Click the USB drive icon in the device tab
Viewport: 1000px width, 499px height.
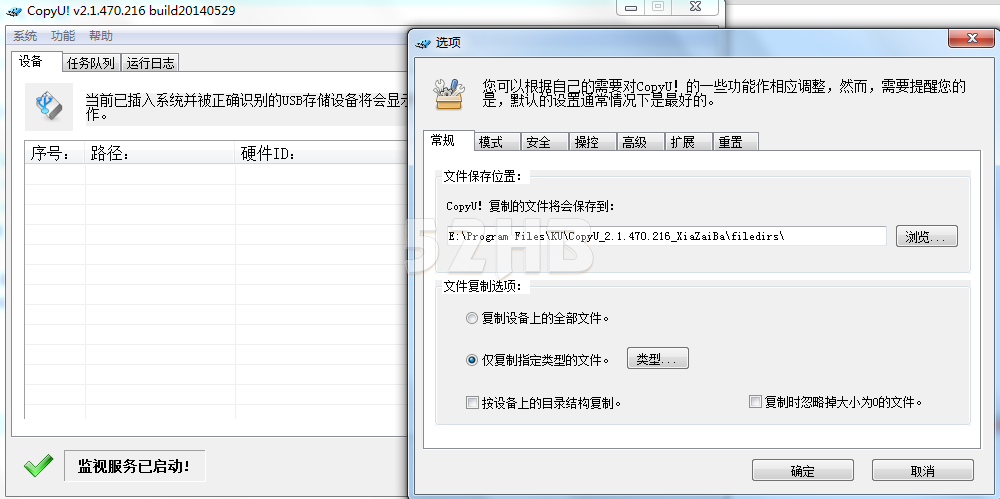click(49, 107)
